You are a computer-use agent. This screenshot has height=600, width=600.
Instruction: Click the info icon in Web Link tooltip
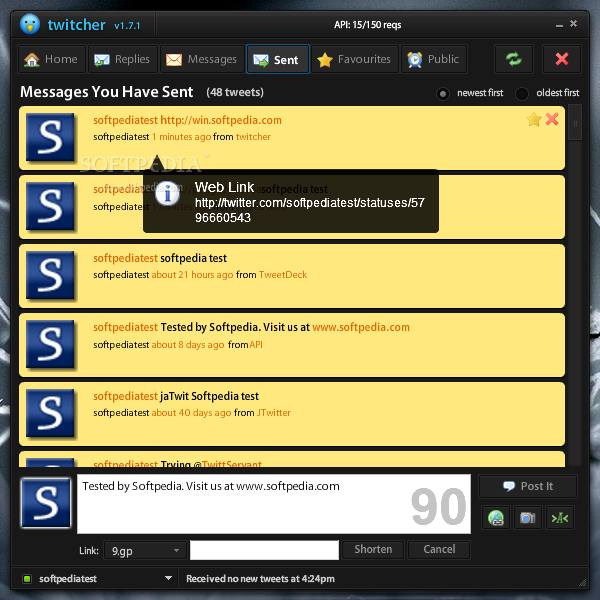tap(168, 194)
